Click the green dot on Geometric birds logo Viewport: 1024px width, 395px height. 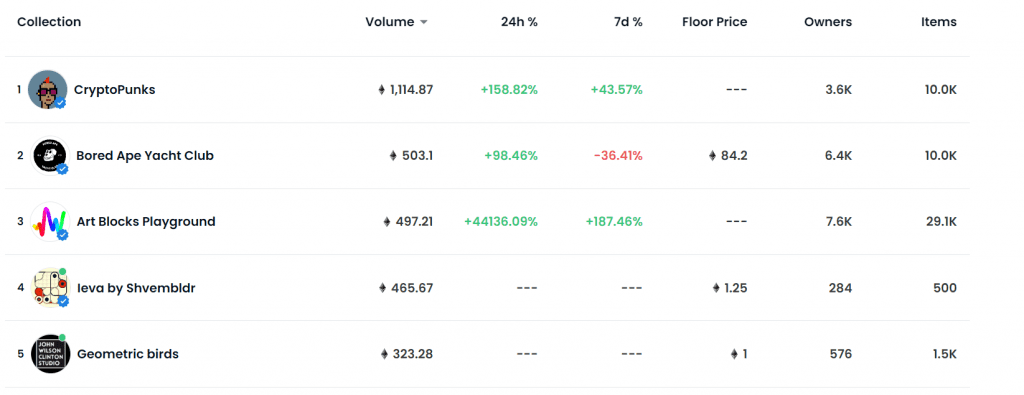tap(63, 338)
